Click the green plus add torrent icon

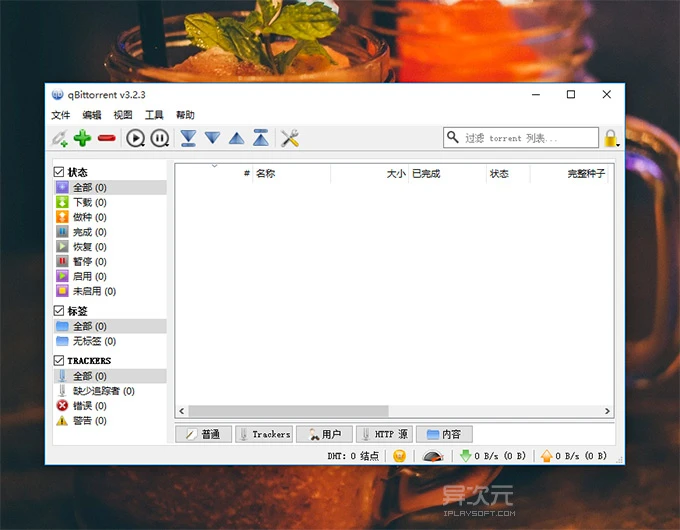[82, 138]
